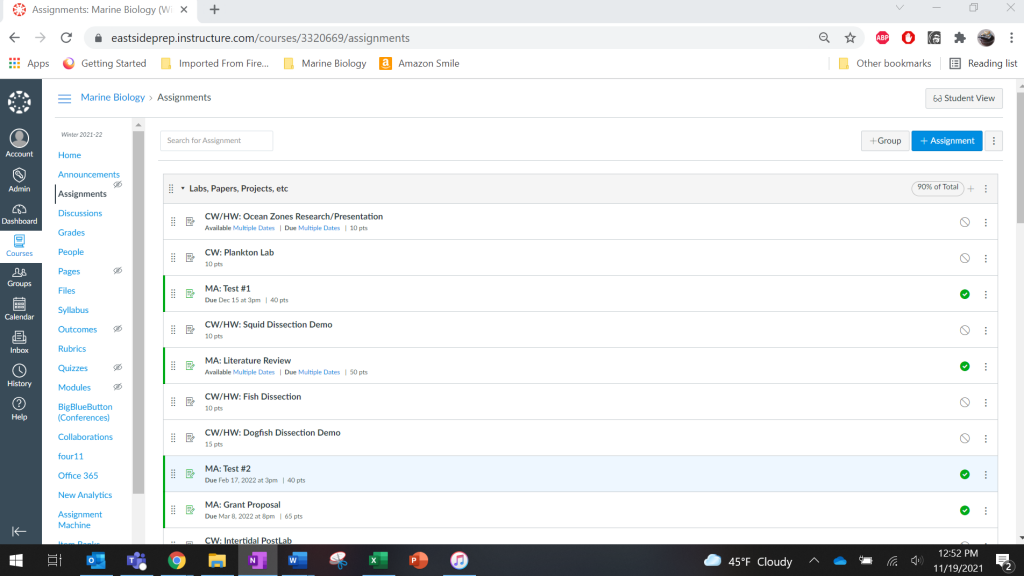Screen dimensions: 1024x576
Task: Unpublish MA: Grant Proposal
Action: pyautogui.click(x=965, y=510)
